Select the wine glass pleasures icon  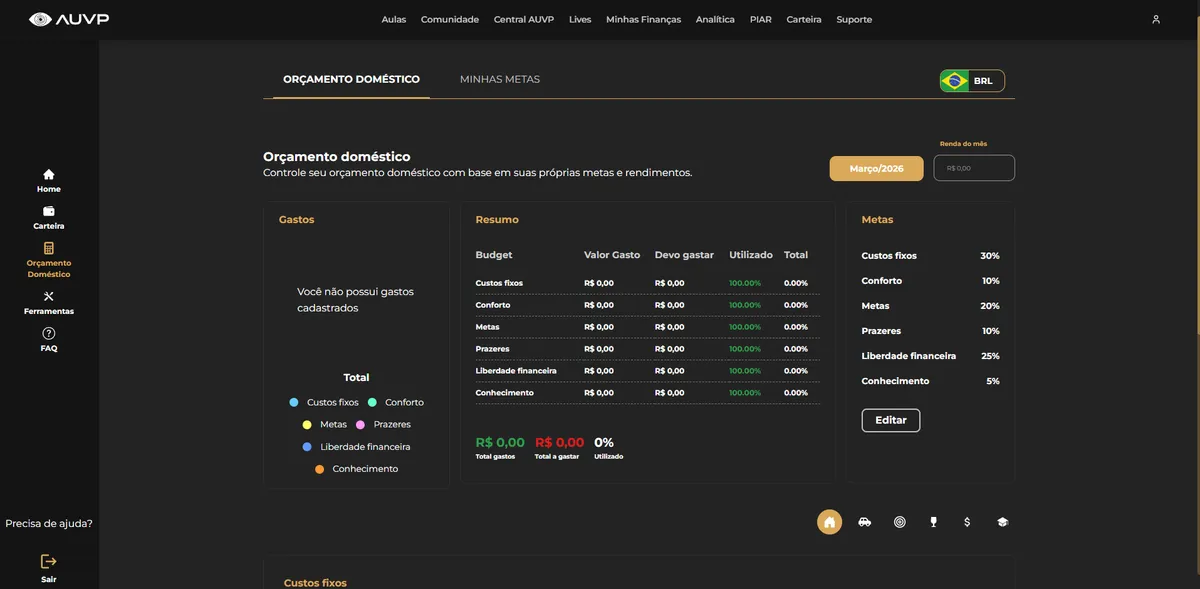pos(933,522)
